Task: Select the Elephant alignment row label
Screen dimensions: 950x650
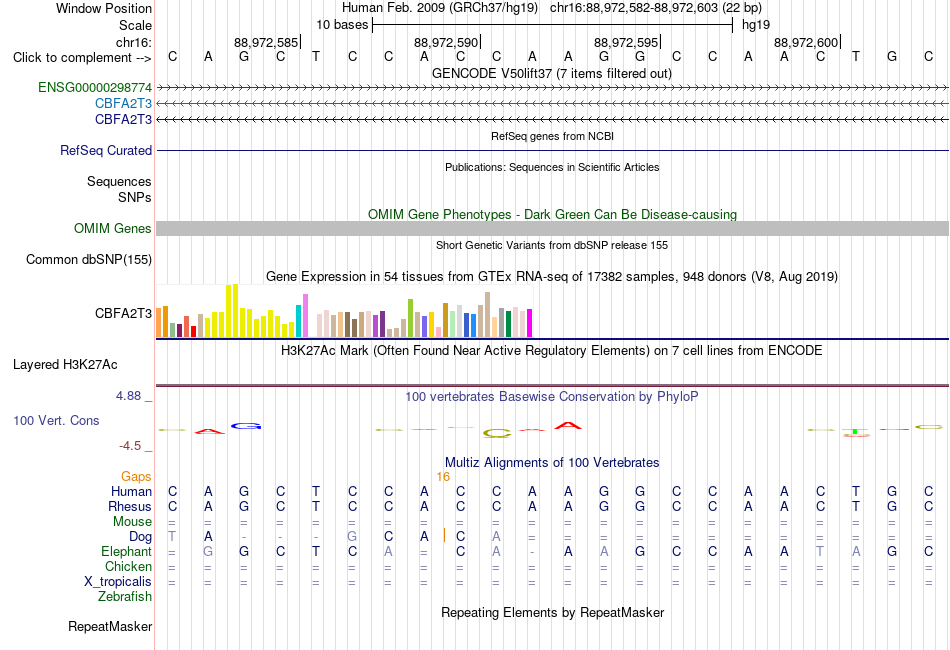Action: pyautogui.click(x=126, y=552)
